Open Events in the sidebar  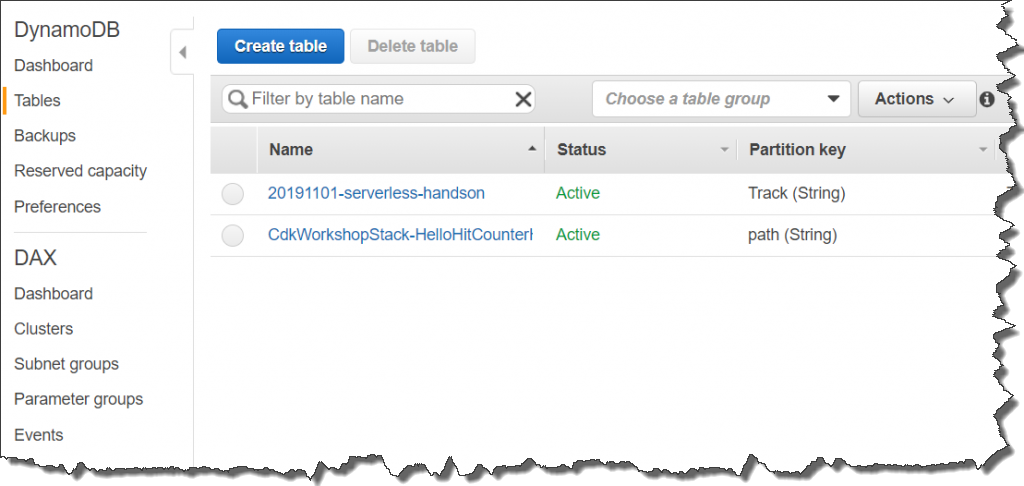(x=39, y=434)
